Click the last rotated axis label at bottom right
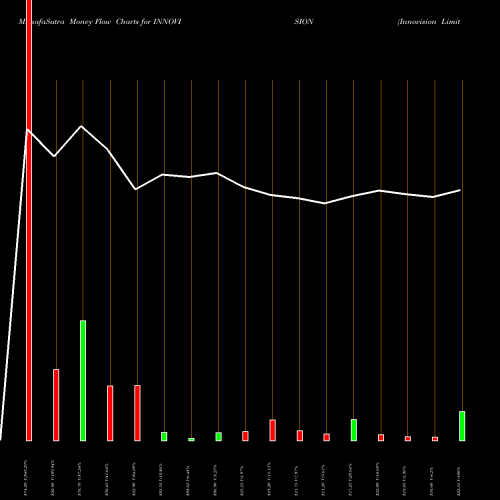The height and width of the screenshot is (500, 500). [460, 481]
